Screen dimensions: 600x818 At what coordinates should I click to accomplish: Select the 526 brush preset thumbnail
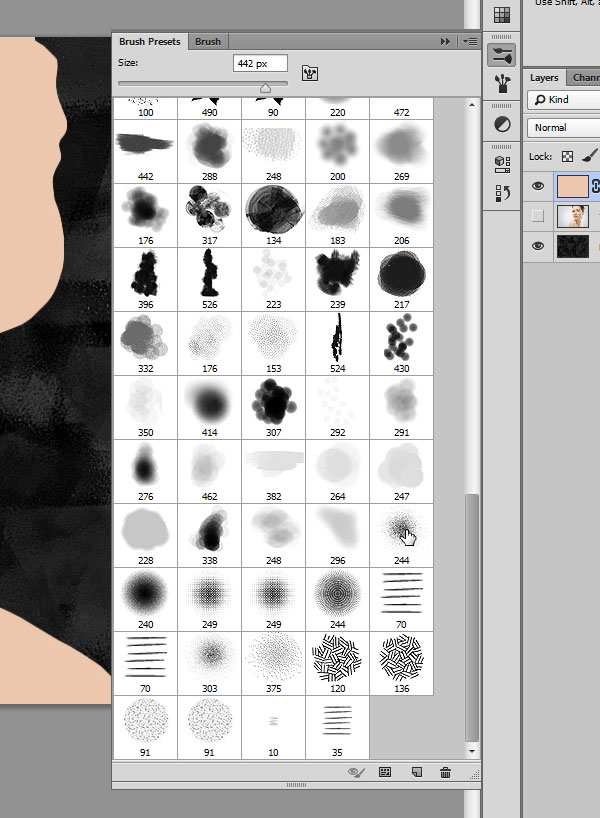pos(207,274)
